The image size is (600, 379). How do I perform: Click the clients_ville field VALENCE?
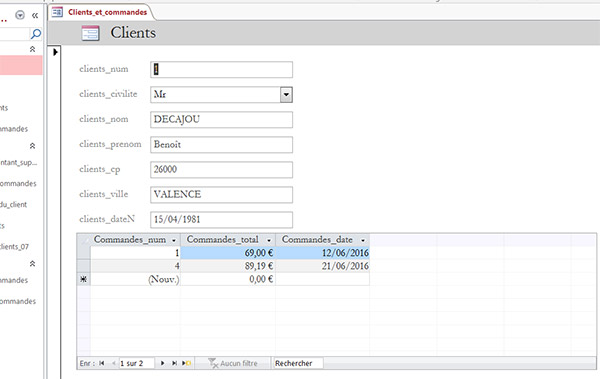(222, 194)
